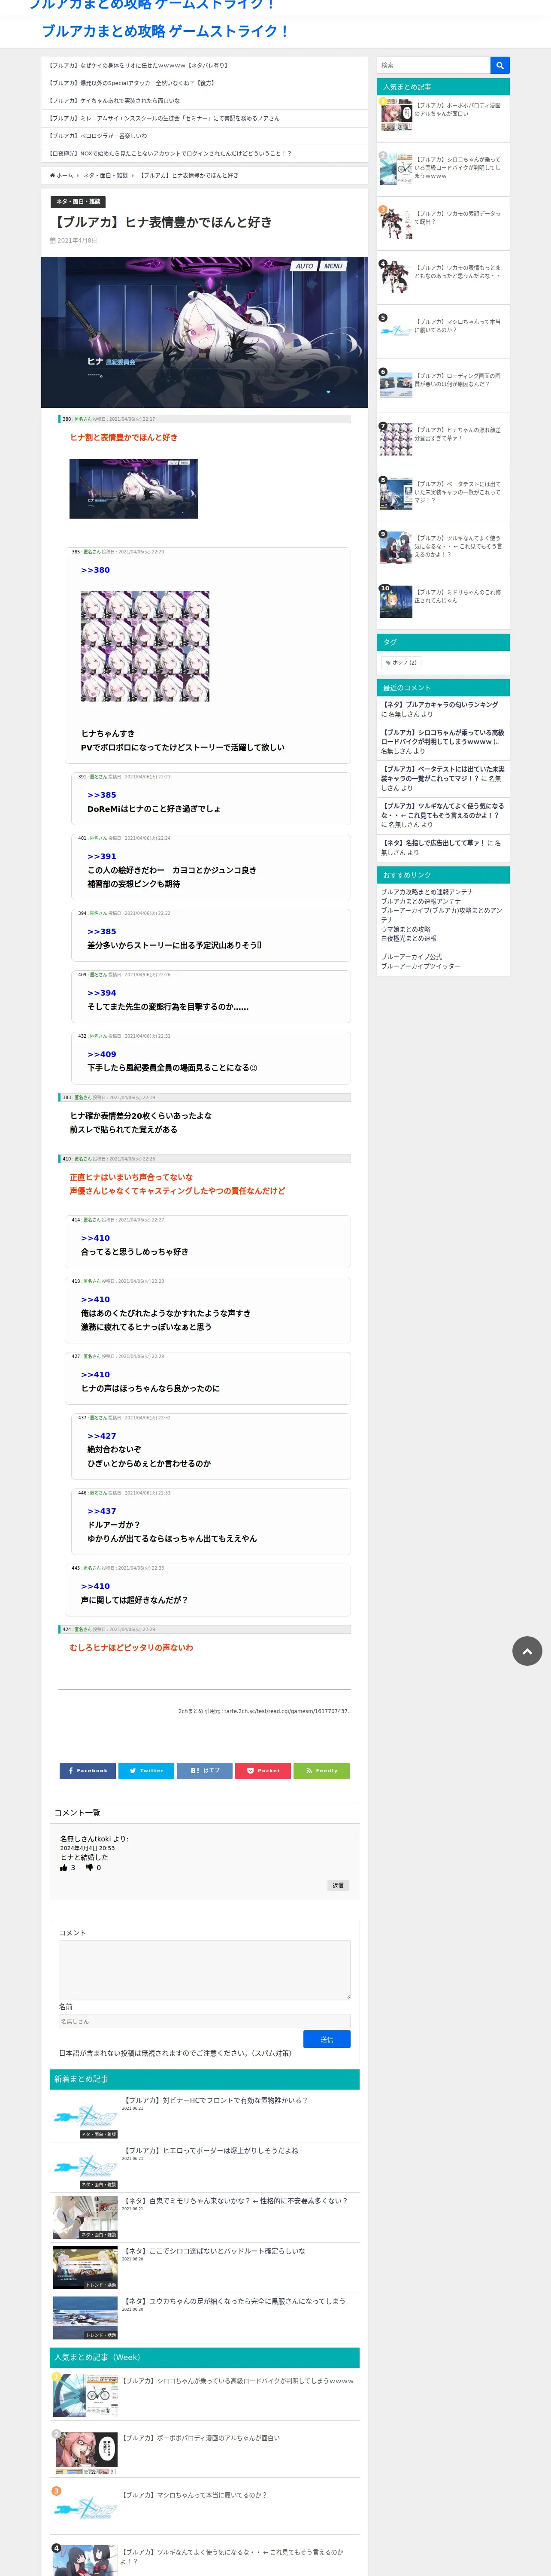Open the ウマ娘まとめ攻略 link
The width and height of the screenshot is (551, 2576).
pos(406,929)
